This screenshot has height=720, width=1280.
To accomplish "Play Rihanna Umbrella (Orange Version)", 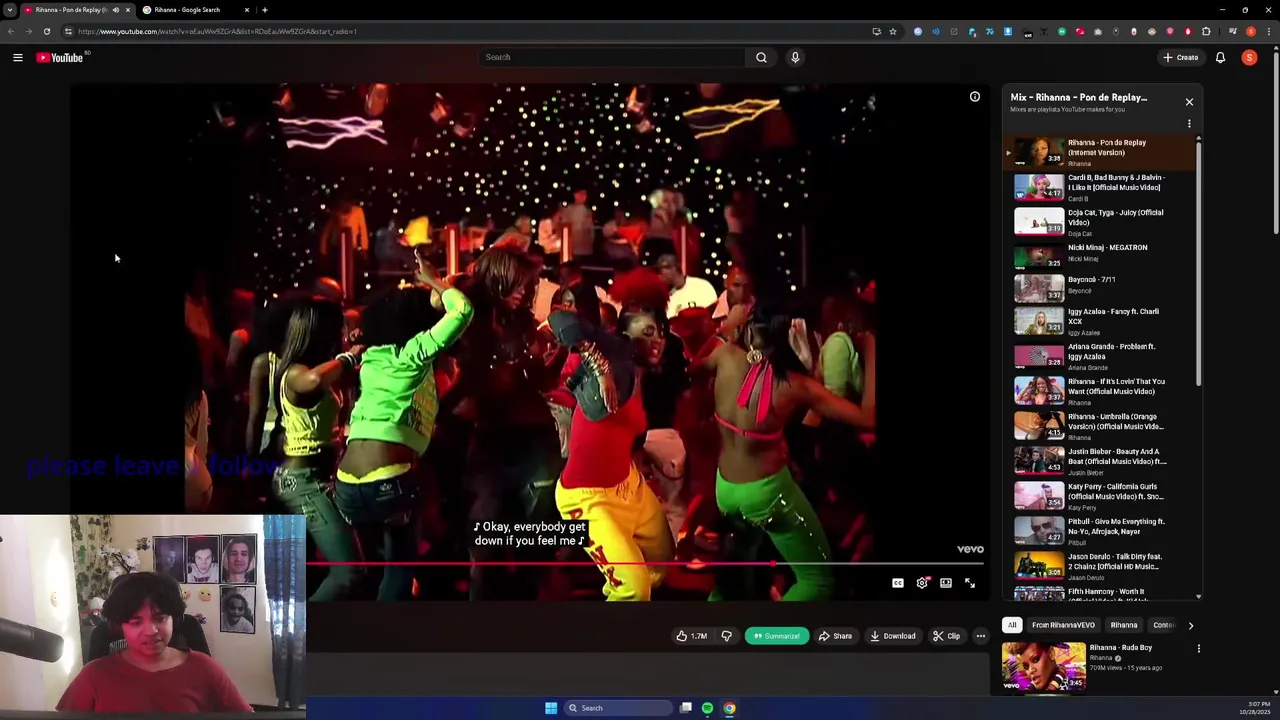I will [1100, 426].
